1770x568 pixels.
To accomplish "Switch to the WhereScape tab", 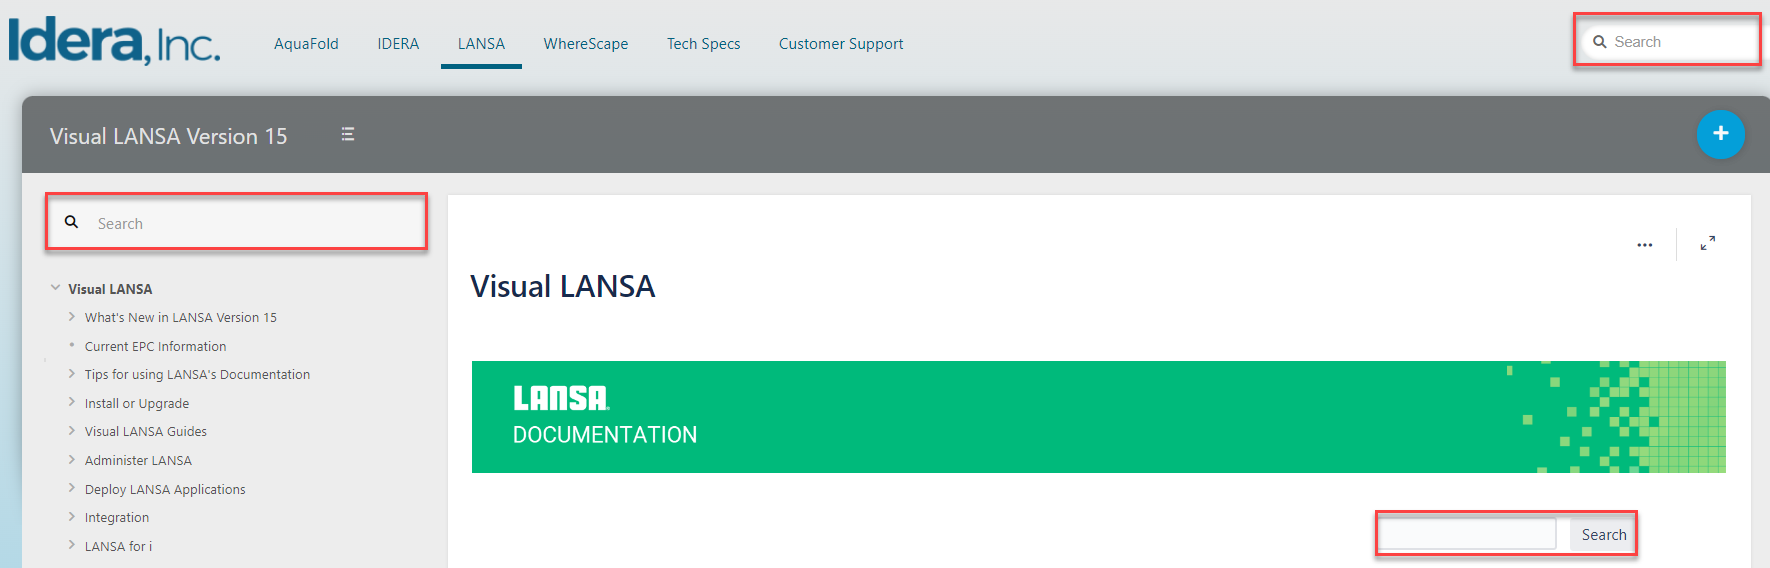I will (x=586, y=44).
